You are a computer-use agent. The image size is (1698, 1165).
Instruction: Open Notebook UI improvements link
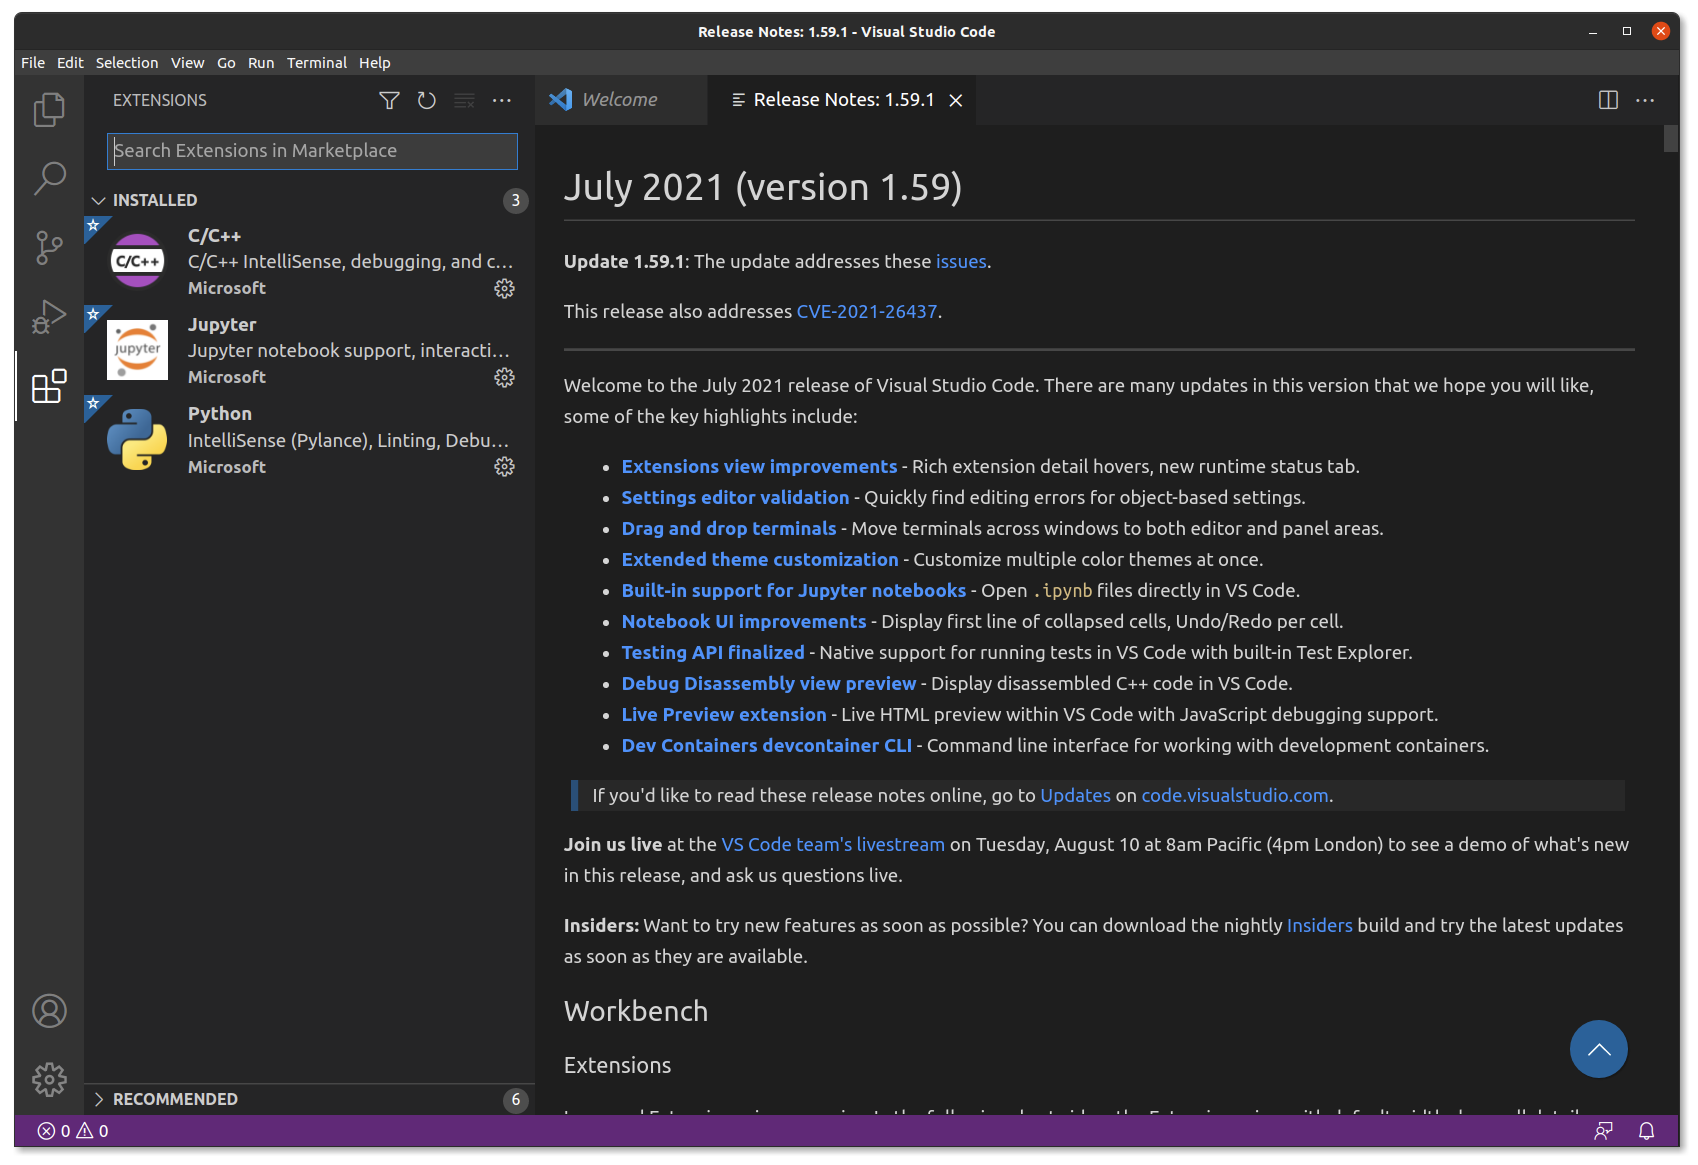(x=744, y=621)
